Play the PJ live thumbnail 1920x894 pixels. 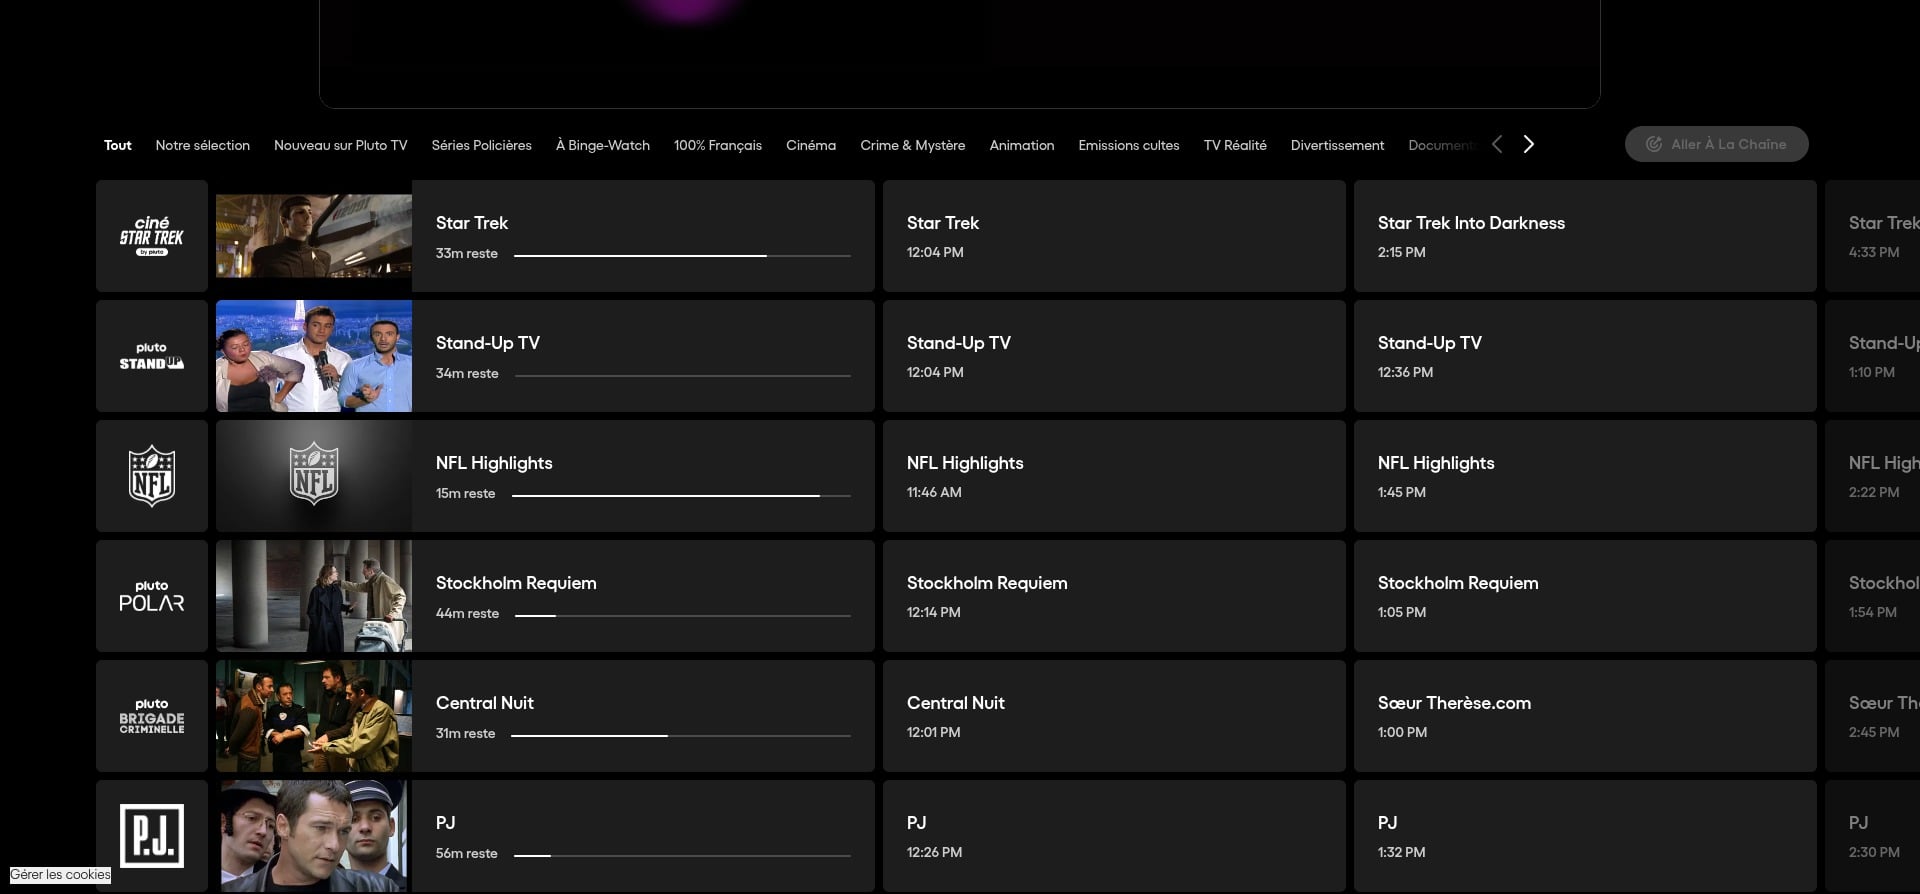click(x=314, y=836)
